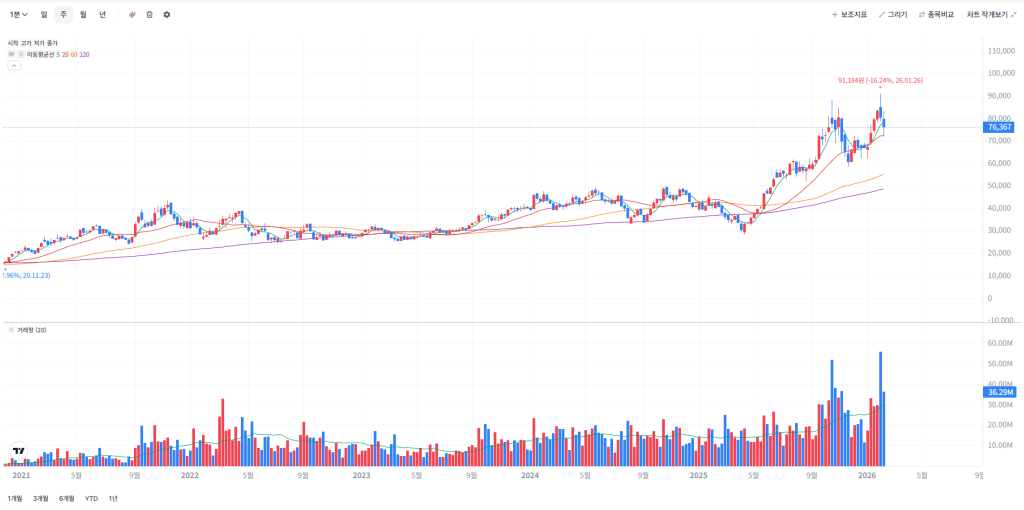Open the candlestick chart type icon
The height and width of the screenshot is (510, 1024).
pyautogui.click(x=132, y=15)
